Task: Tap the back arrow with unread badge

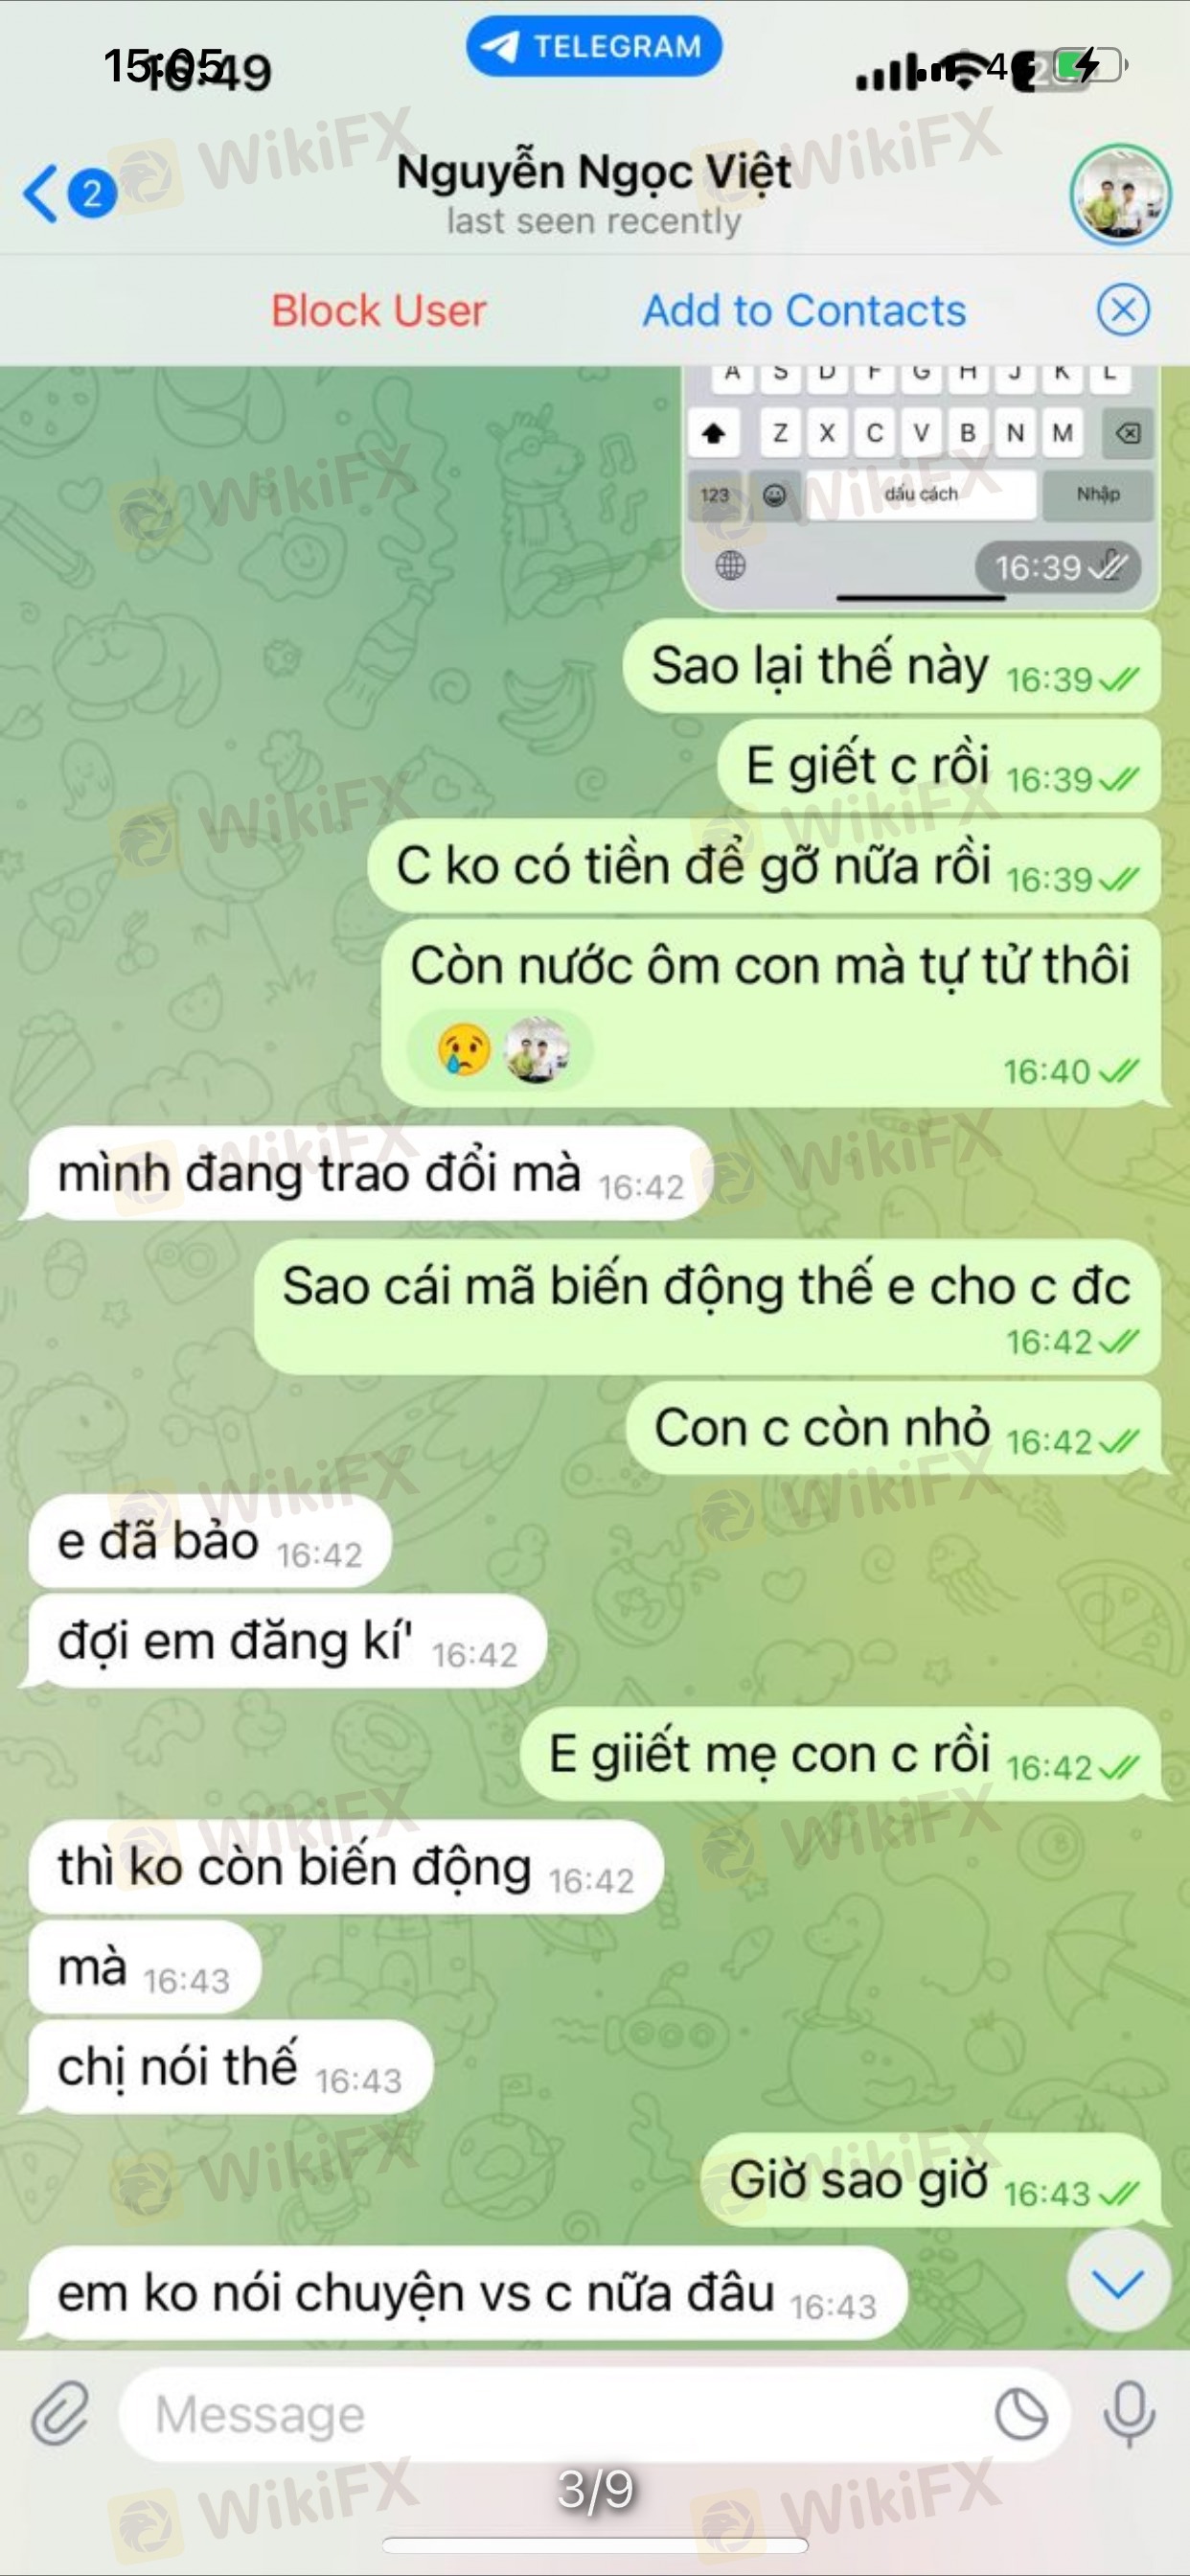Action: coord(70,193)
